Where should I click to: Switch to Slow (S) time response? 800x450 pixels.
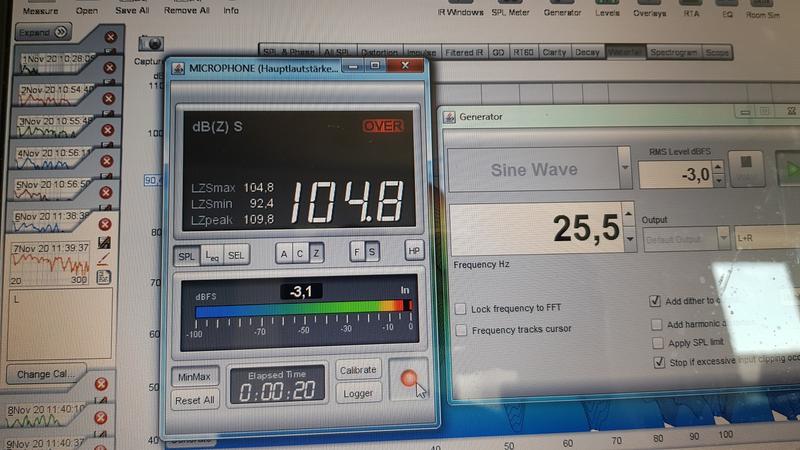pyautogui.click(x=372, y=252)
